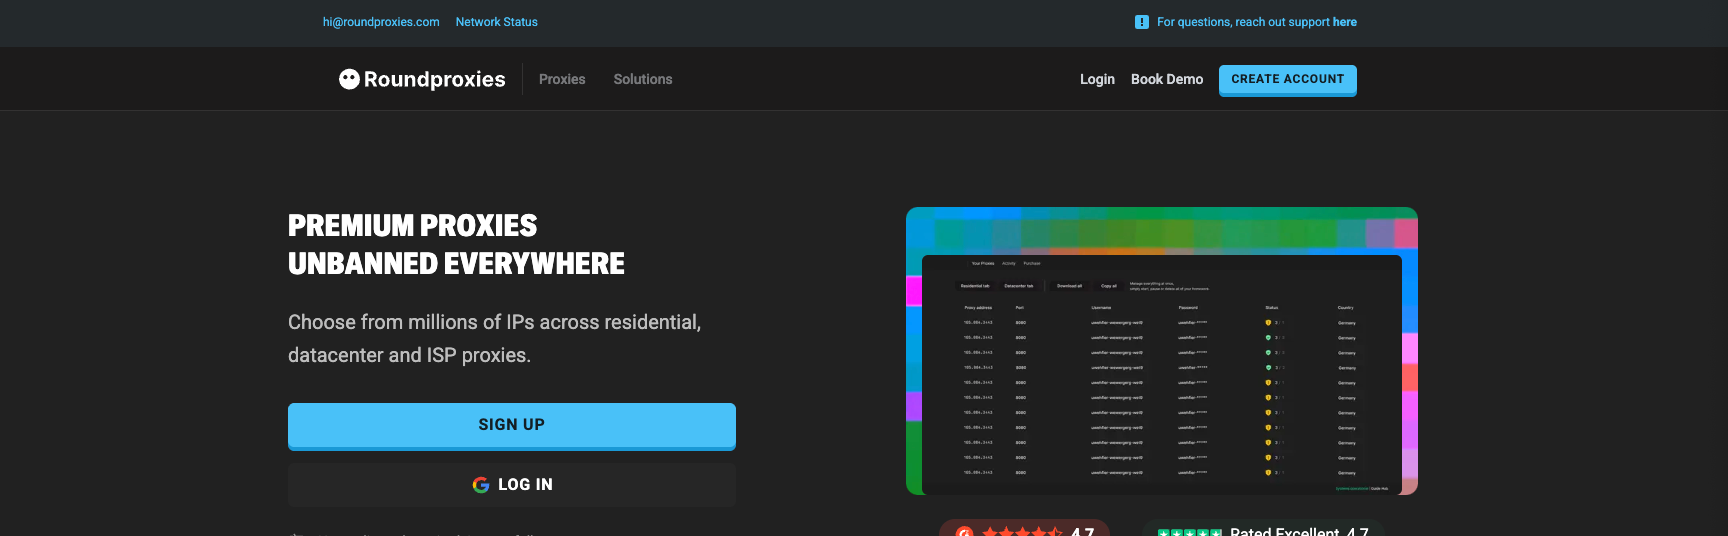Open the Proxies menu

562,79
